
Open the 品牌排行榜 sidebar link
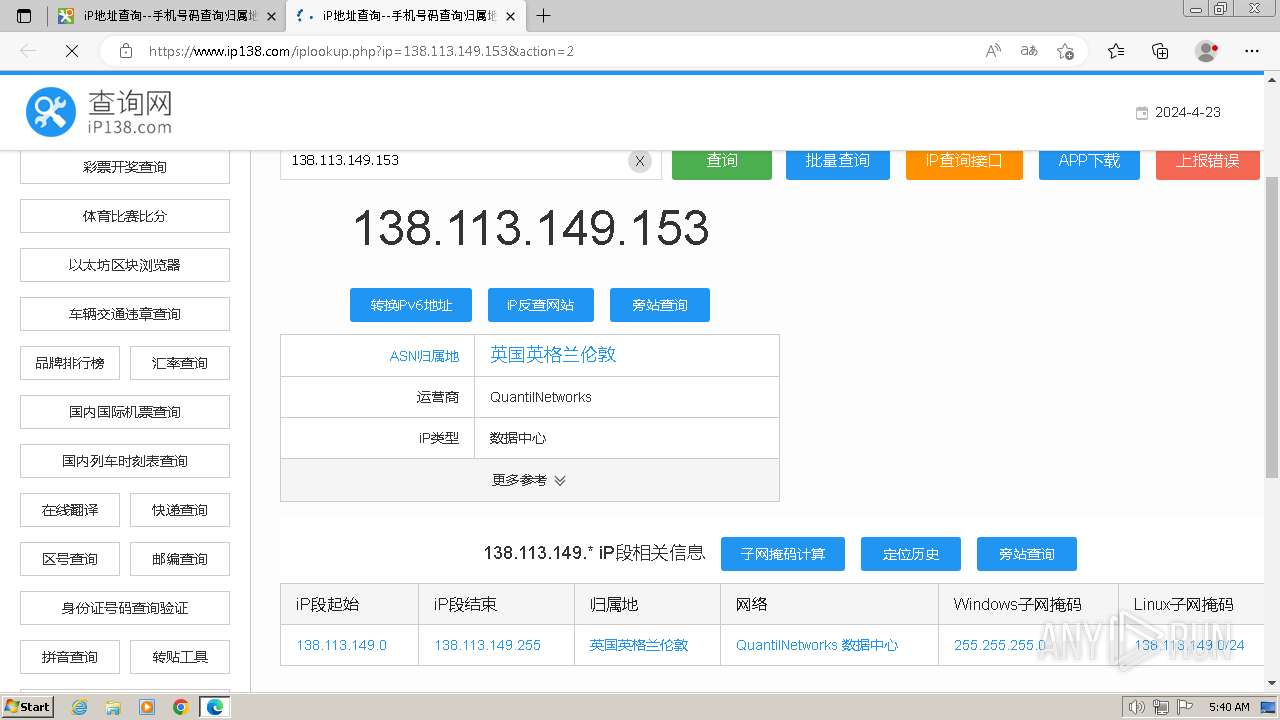tap(70, 363)
